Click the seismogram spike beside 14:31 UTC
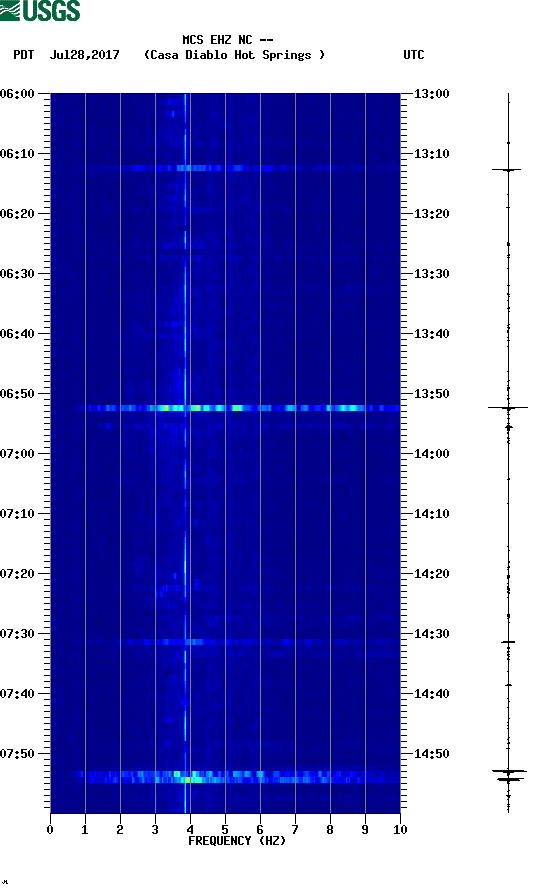 (508, 642)
